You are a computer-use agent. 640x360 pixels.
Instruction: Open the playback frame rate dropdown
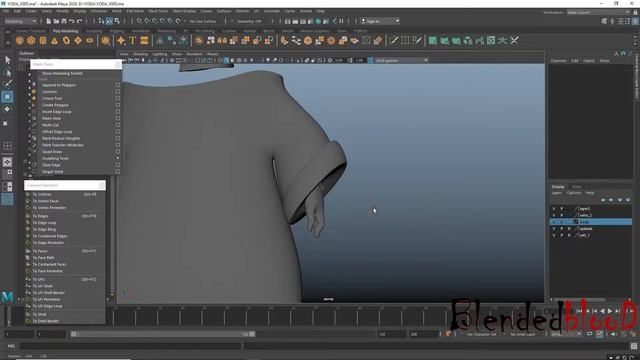pyautogui.click(x=566, y=334)
